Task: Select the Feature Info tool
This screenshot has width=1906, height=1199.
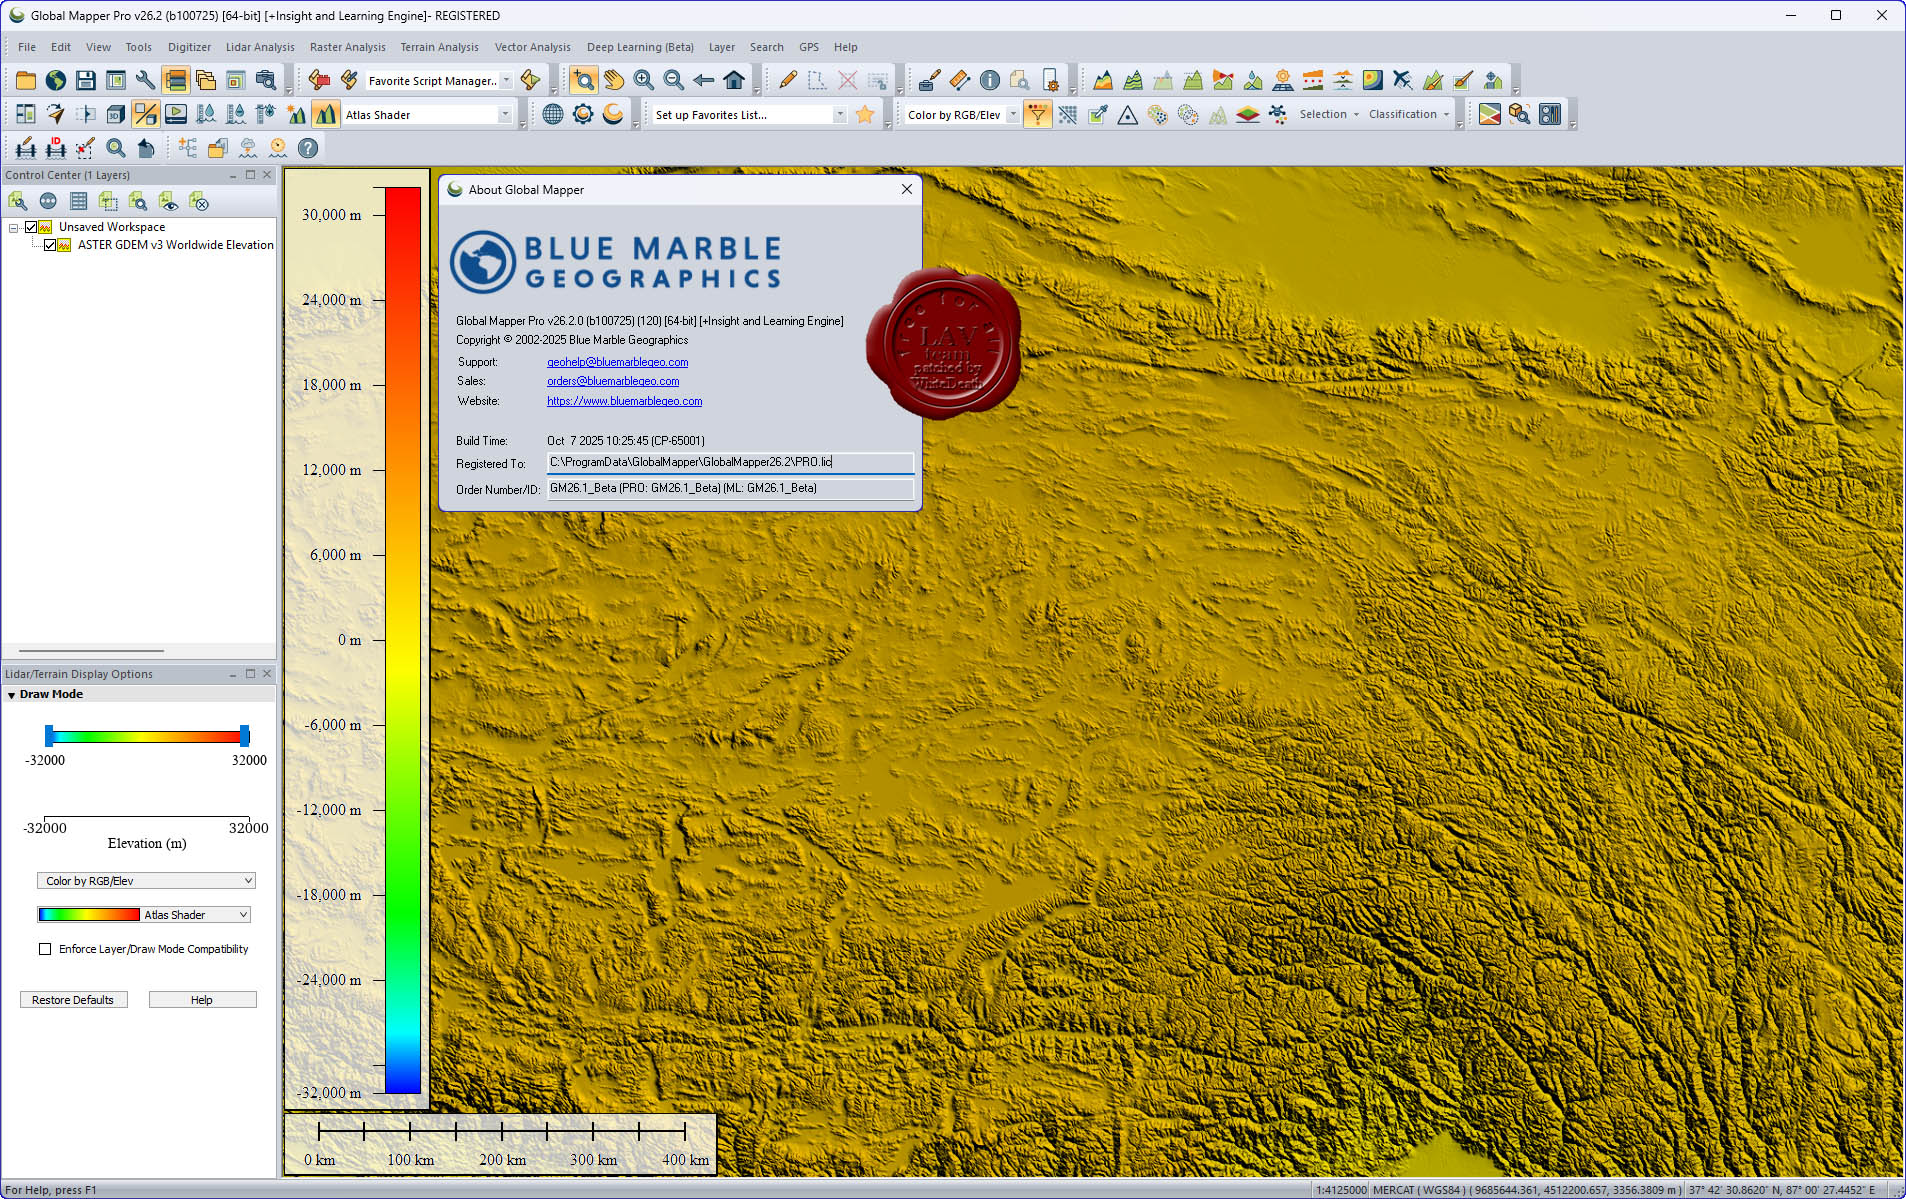Action: coord(989,81)
